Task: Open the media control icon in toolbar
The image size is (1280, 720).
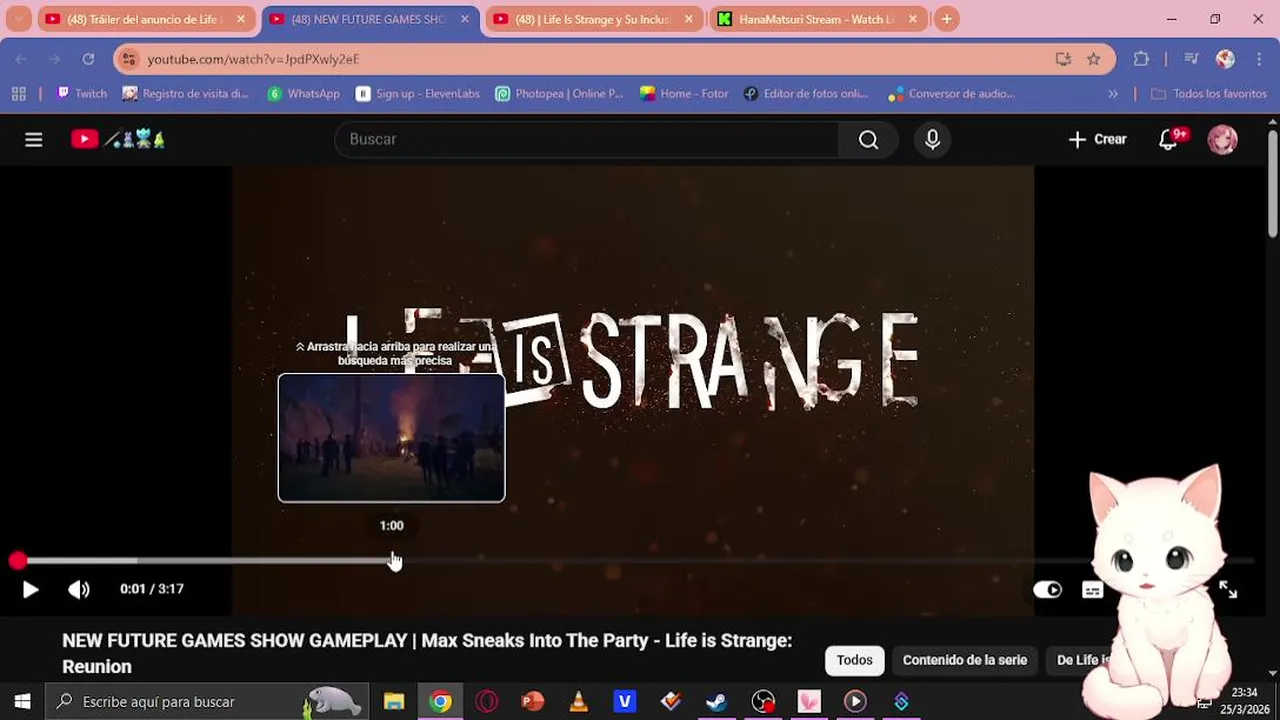Action: (1191, 59)
